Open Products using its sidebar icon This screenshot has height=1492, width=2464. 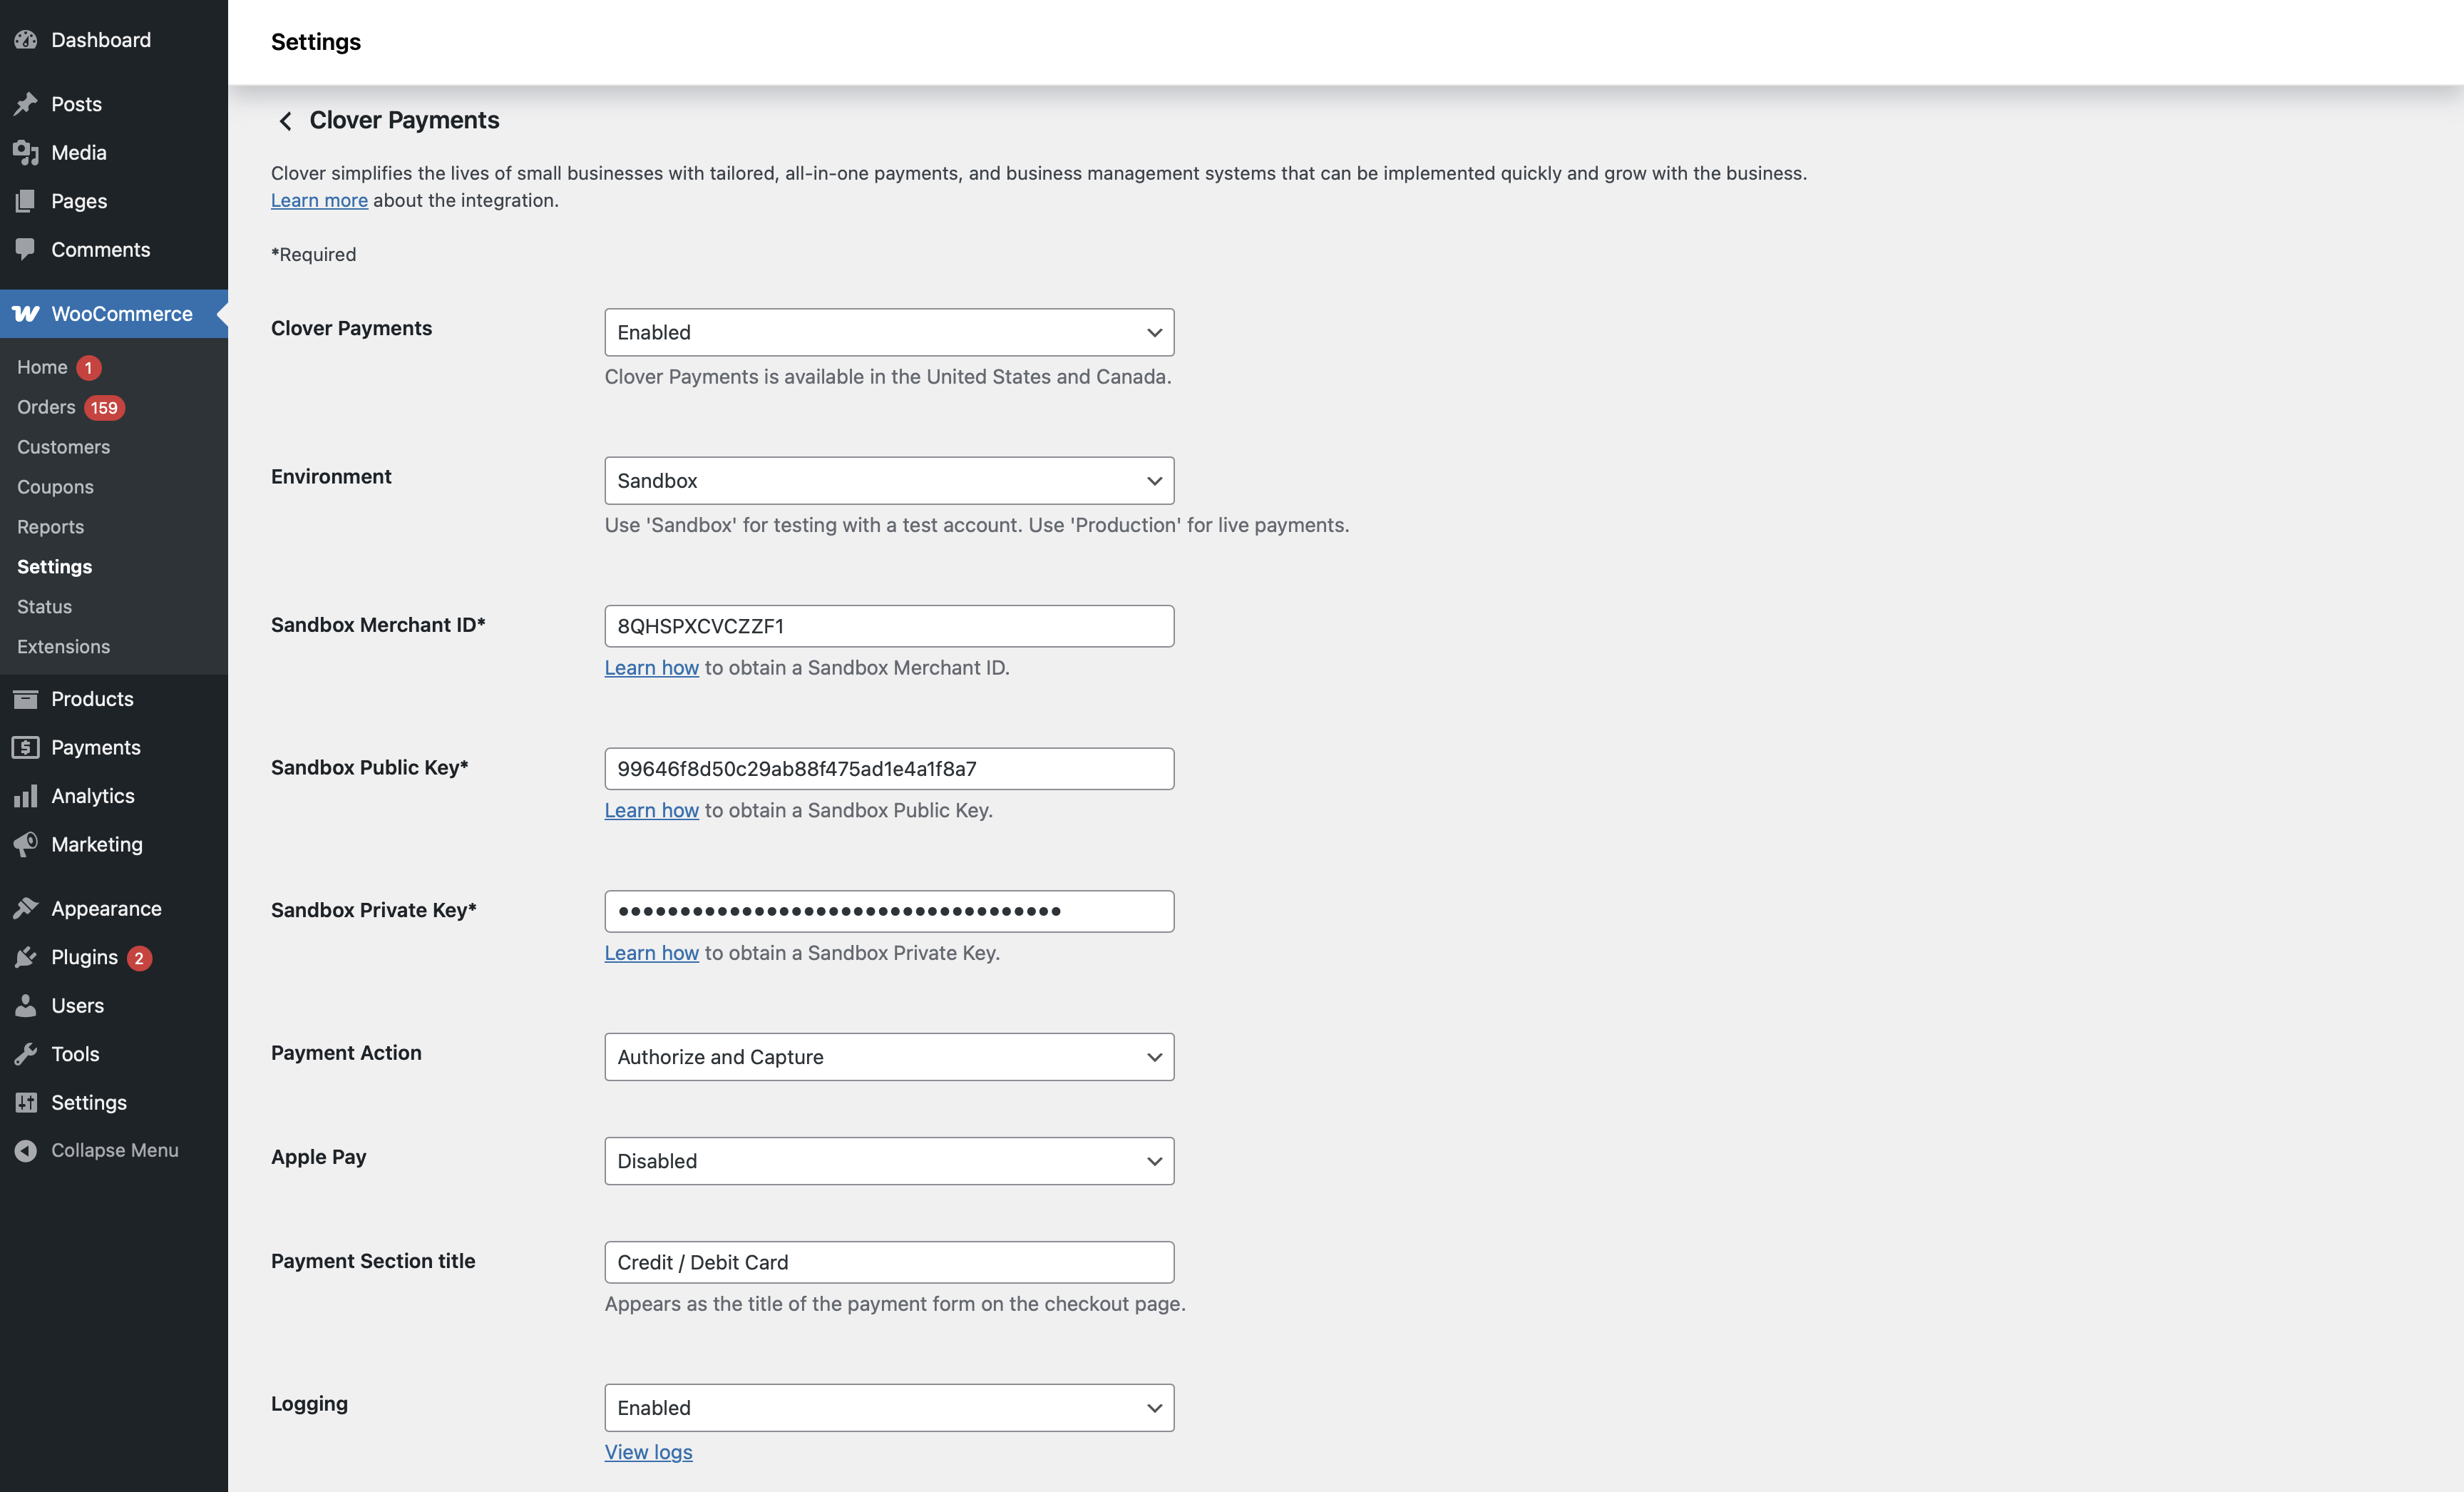[26, 698]
